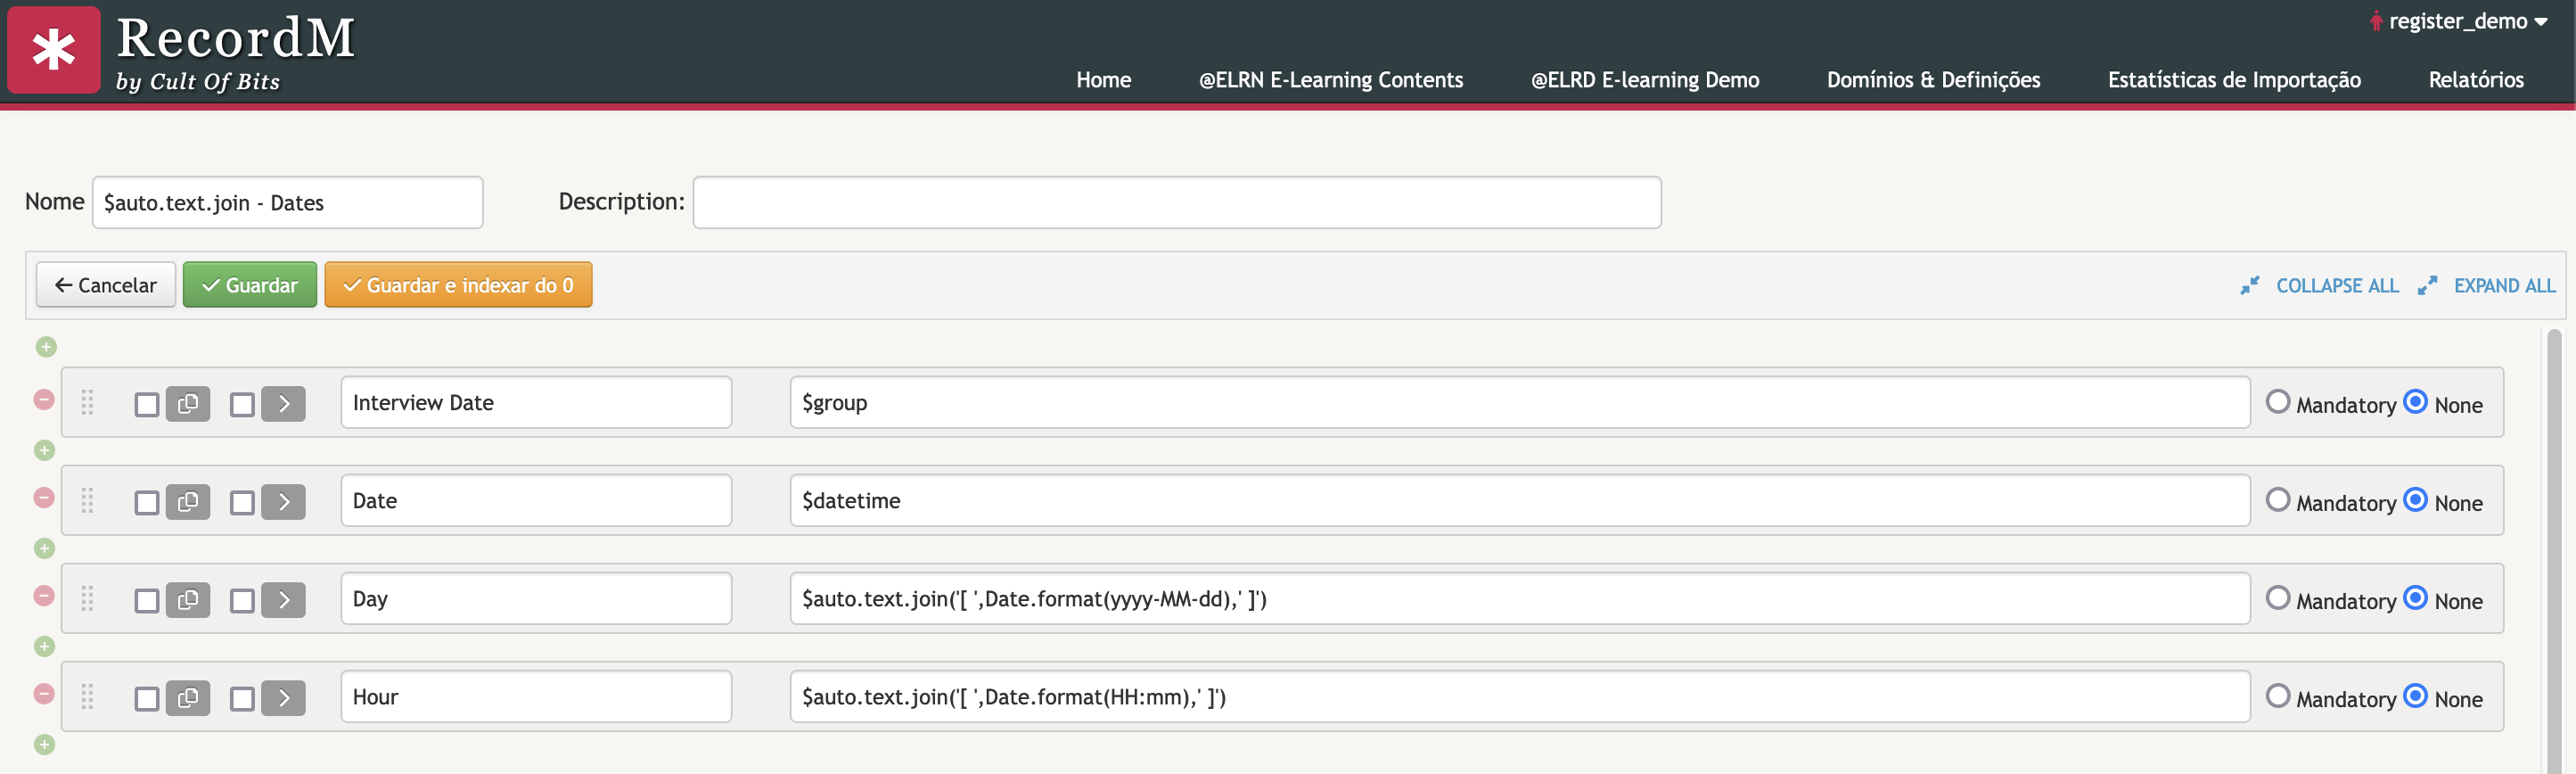Screen dimensions: 2576x774
Task: Click the green add icon below the Interview Date row
Action: (44, 450)
